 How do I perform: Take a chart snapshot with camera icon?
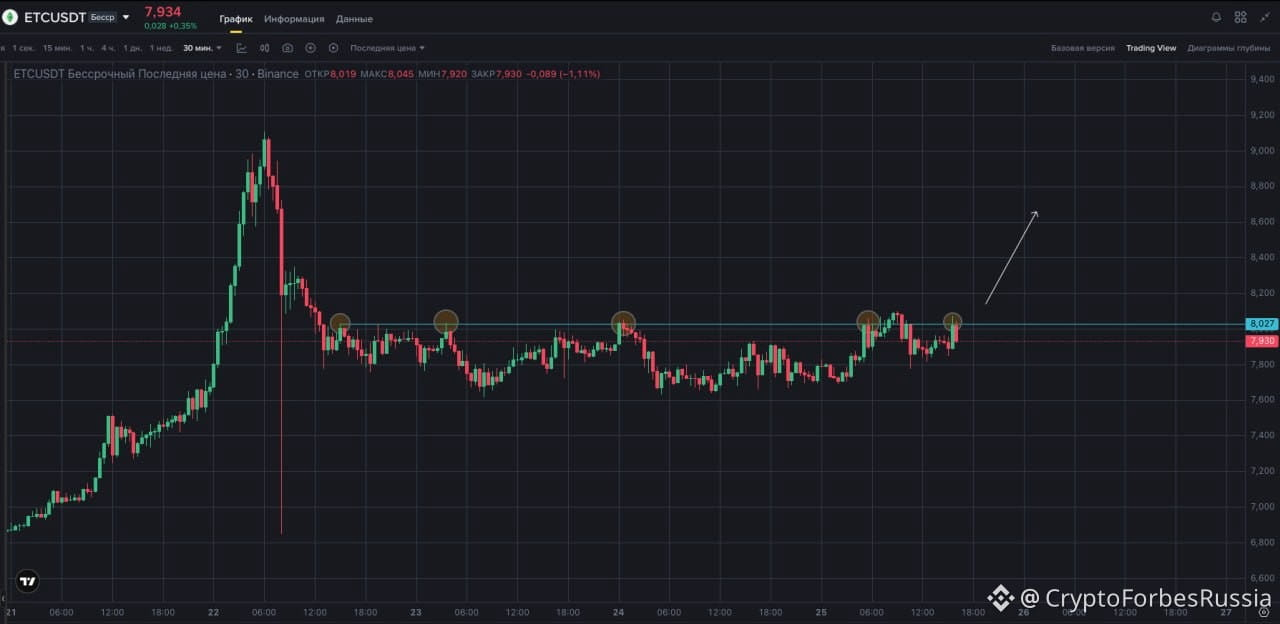point(288,48)
